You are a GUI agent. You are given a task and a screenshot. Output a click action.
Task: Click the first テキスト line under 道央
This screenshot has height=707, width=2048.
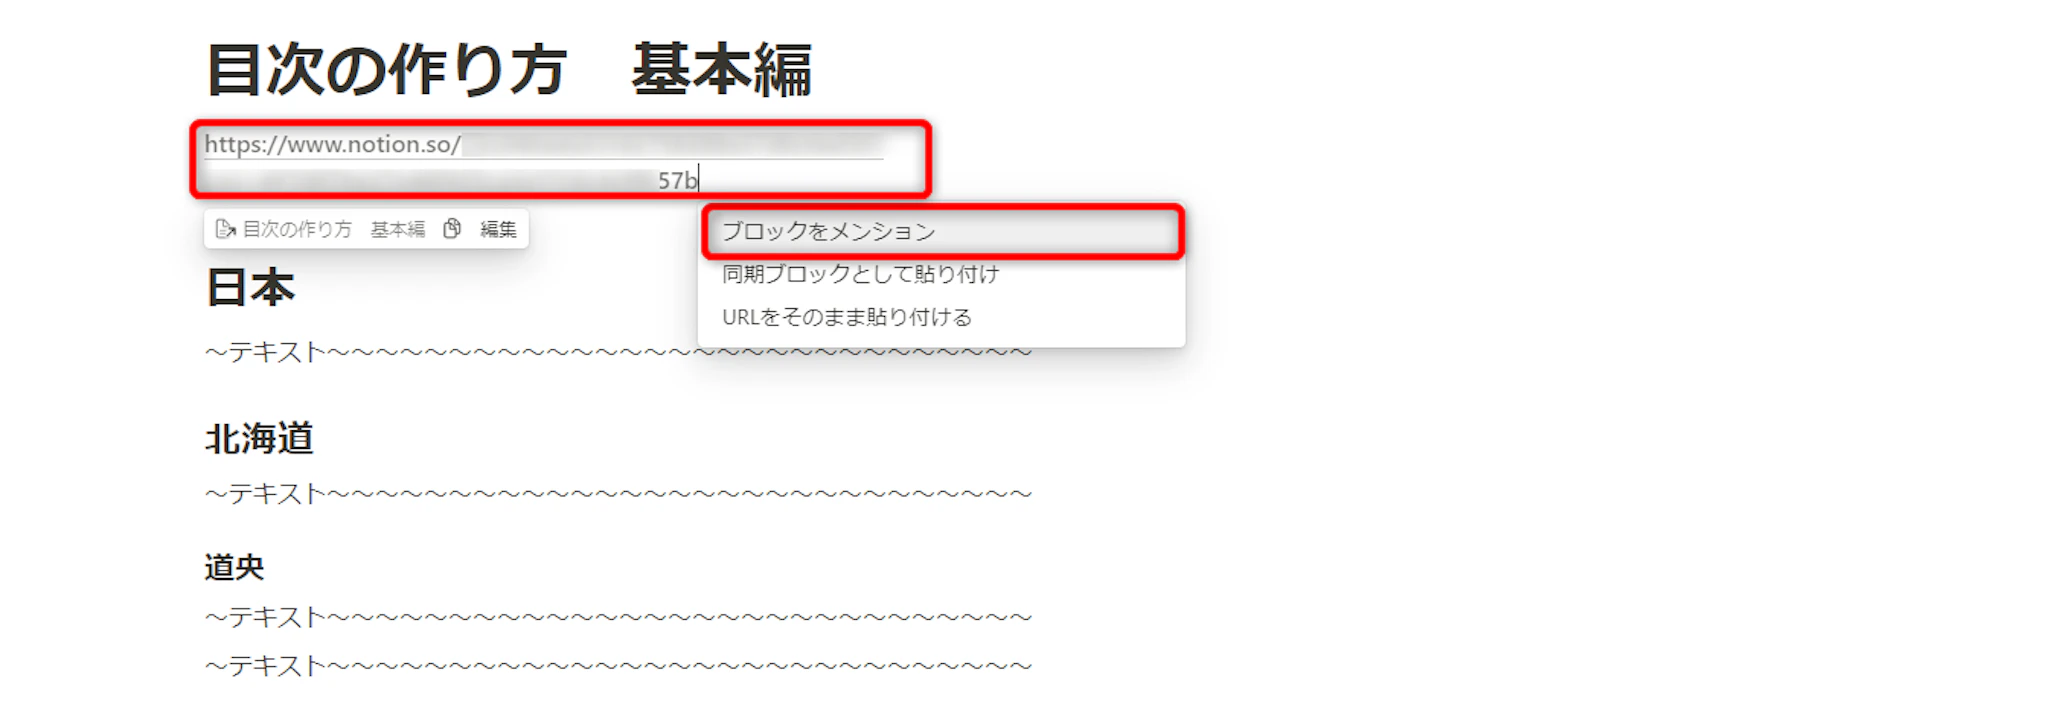tap(618, 617)
